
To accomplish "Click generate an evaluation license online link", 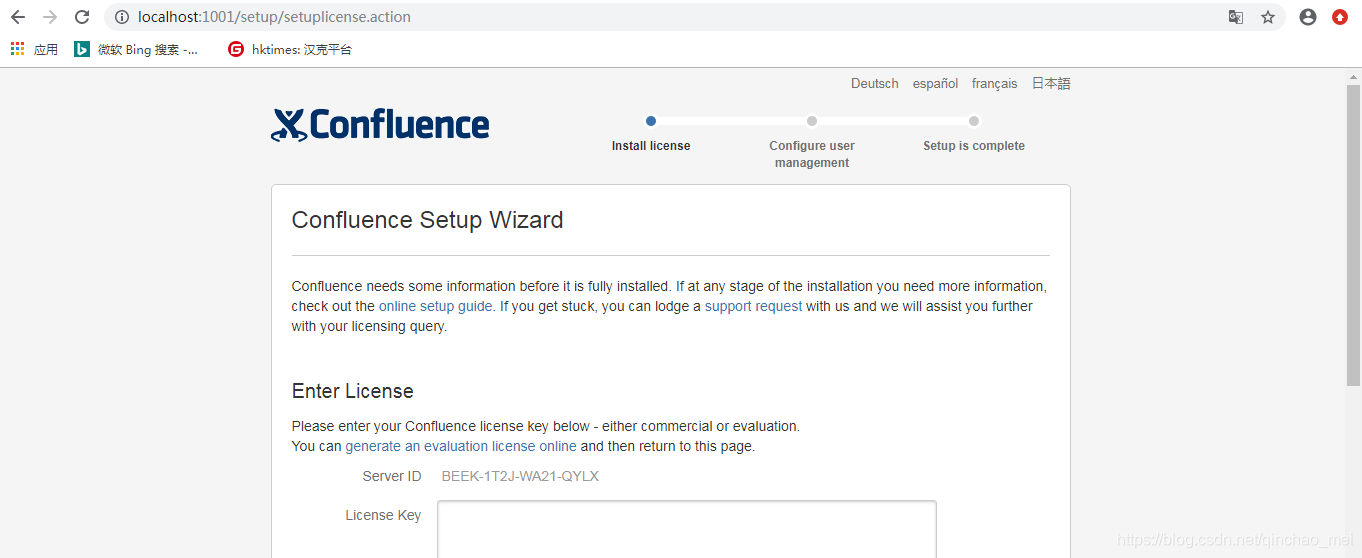I will pyautogui.click(x=461, y=446).
